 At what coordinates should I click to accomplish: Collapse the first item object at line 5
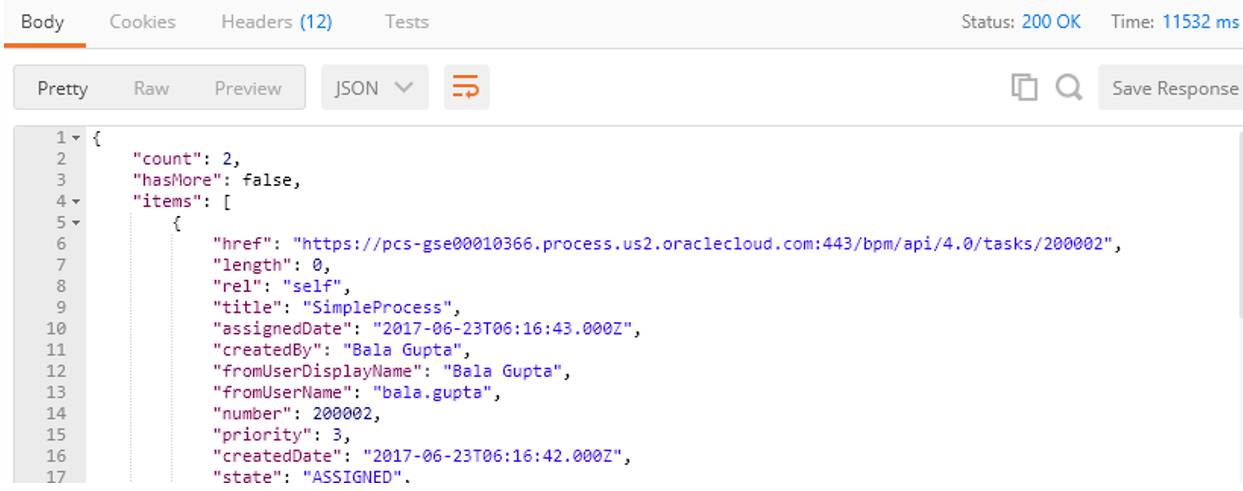(x=76, y=222)
